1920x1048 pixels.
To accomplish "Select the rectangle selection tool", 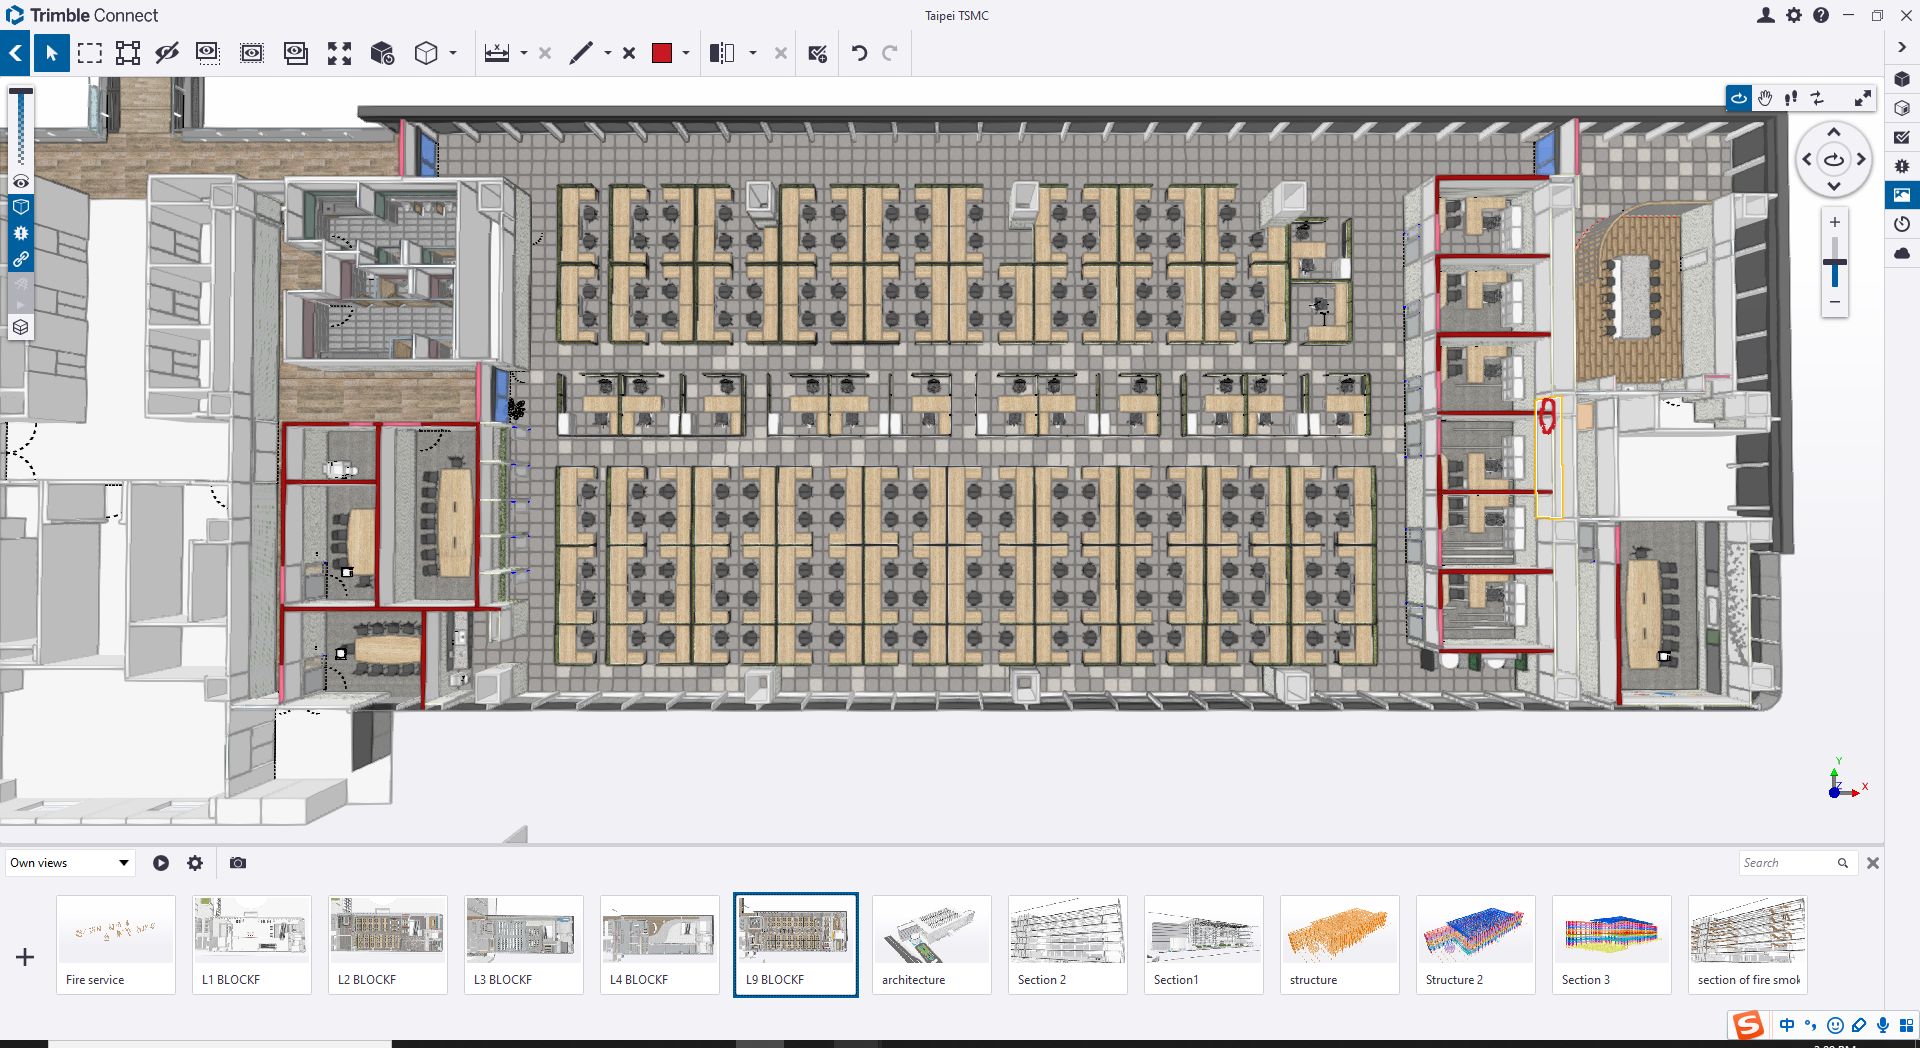I will click(90, 53).
